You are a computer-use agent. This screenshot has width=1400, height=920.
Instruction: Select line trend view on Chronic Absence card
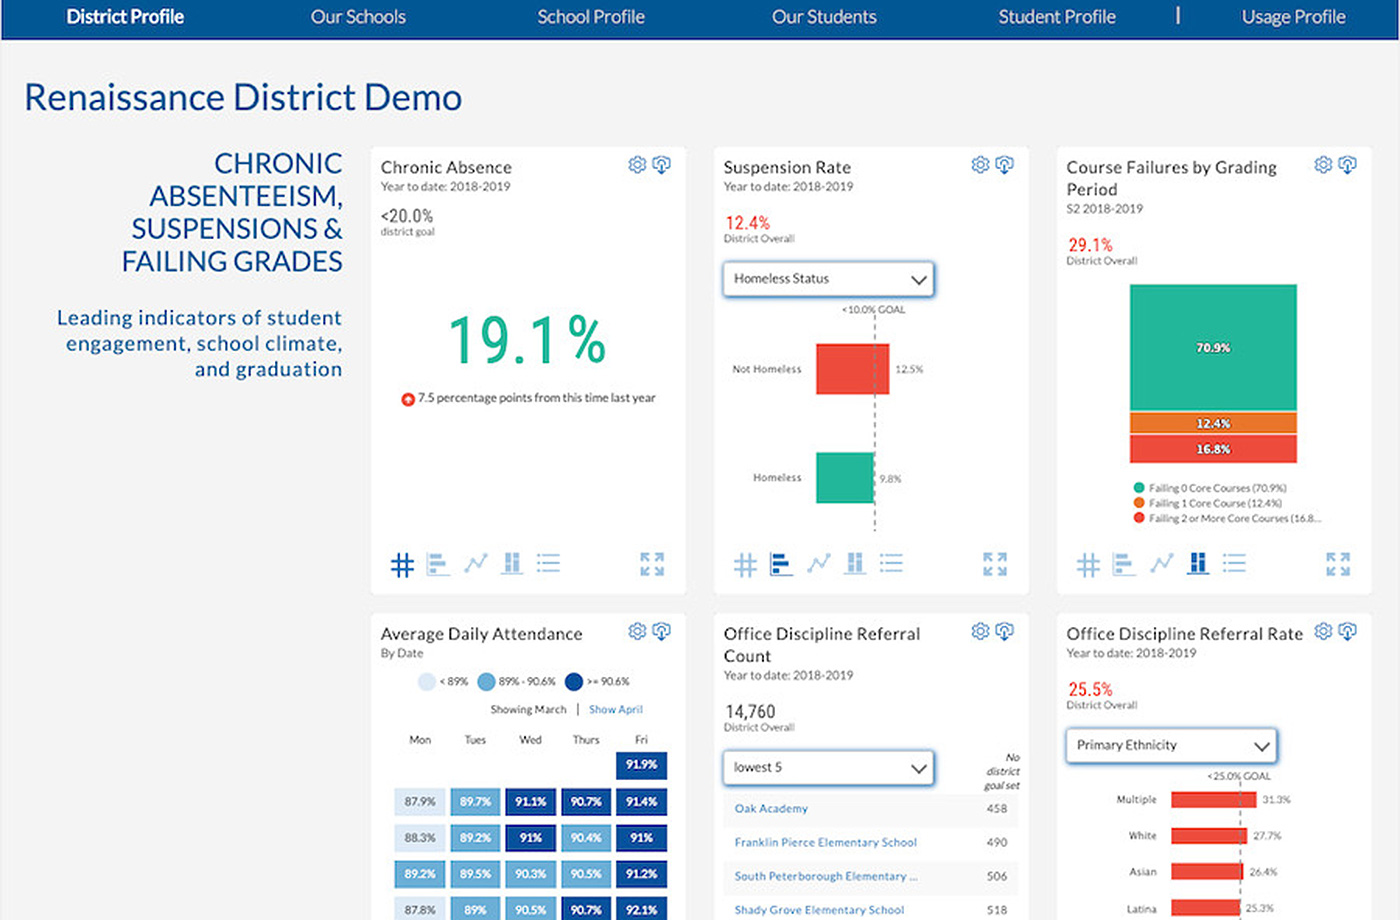click(x=475, y=564)
